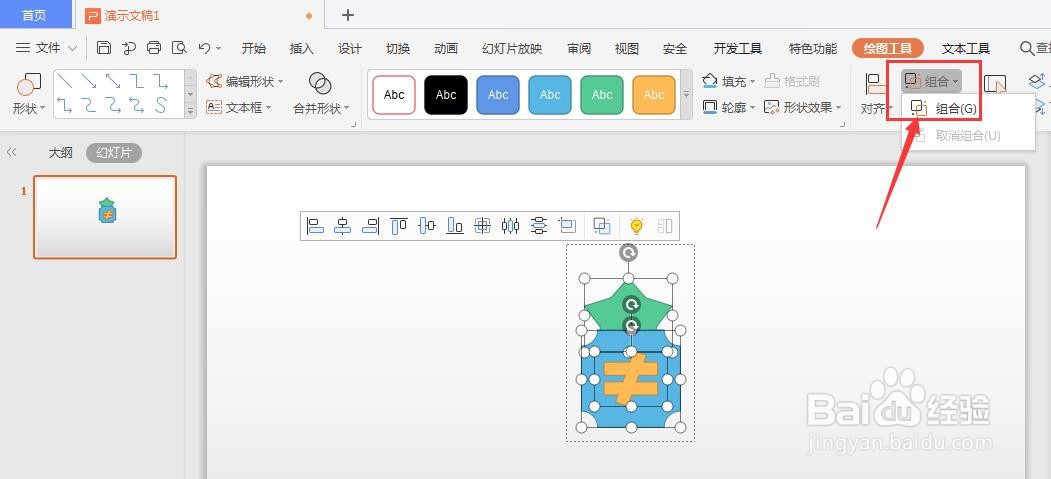Open the 审阅 ribbon tab
1051x479 pixels.
point(578,48)
